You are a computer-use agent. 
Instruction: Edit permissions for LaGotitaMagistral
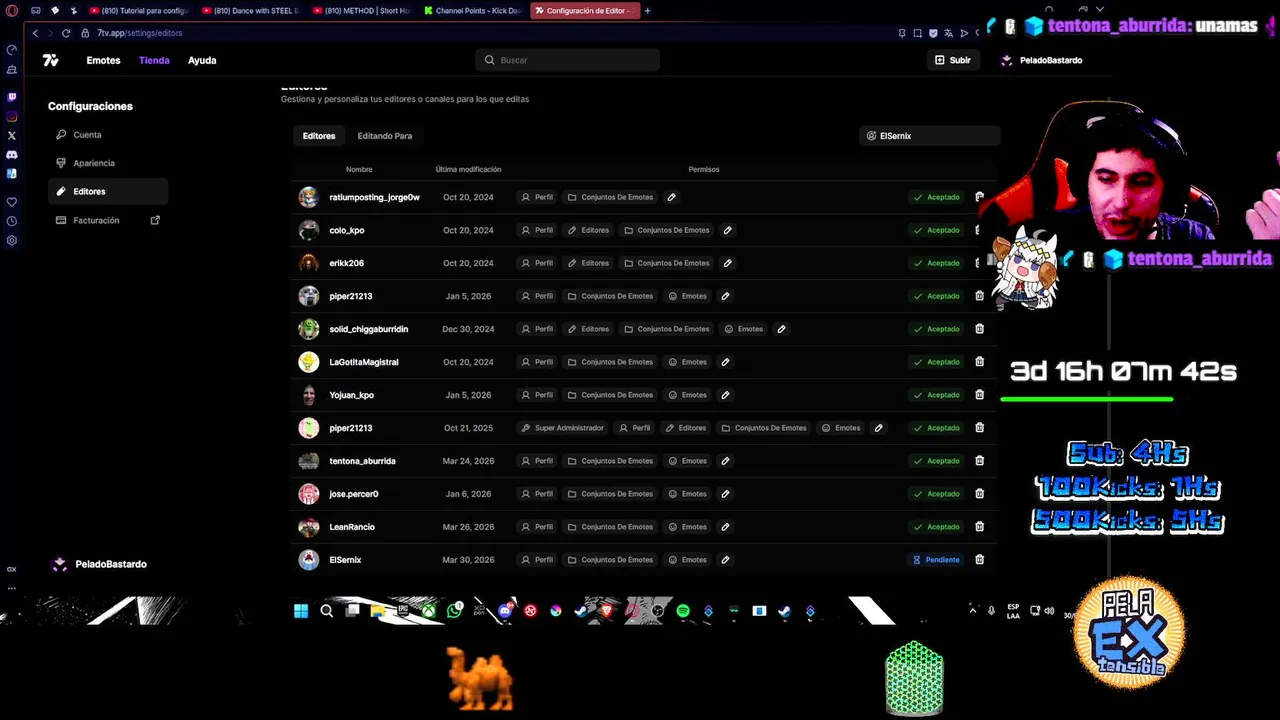click(725, 362)
